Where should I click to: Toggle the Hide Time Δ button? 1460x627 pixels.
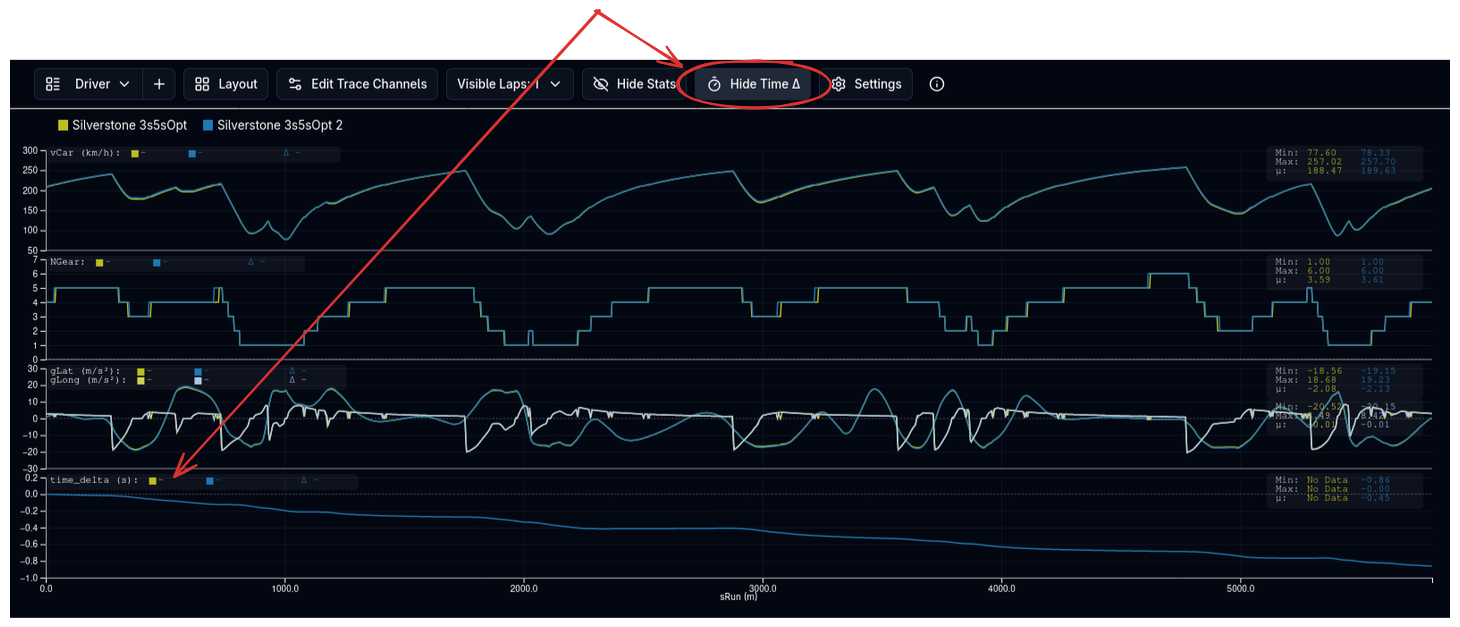point(753,84)
